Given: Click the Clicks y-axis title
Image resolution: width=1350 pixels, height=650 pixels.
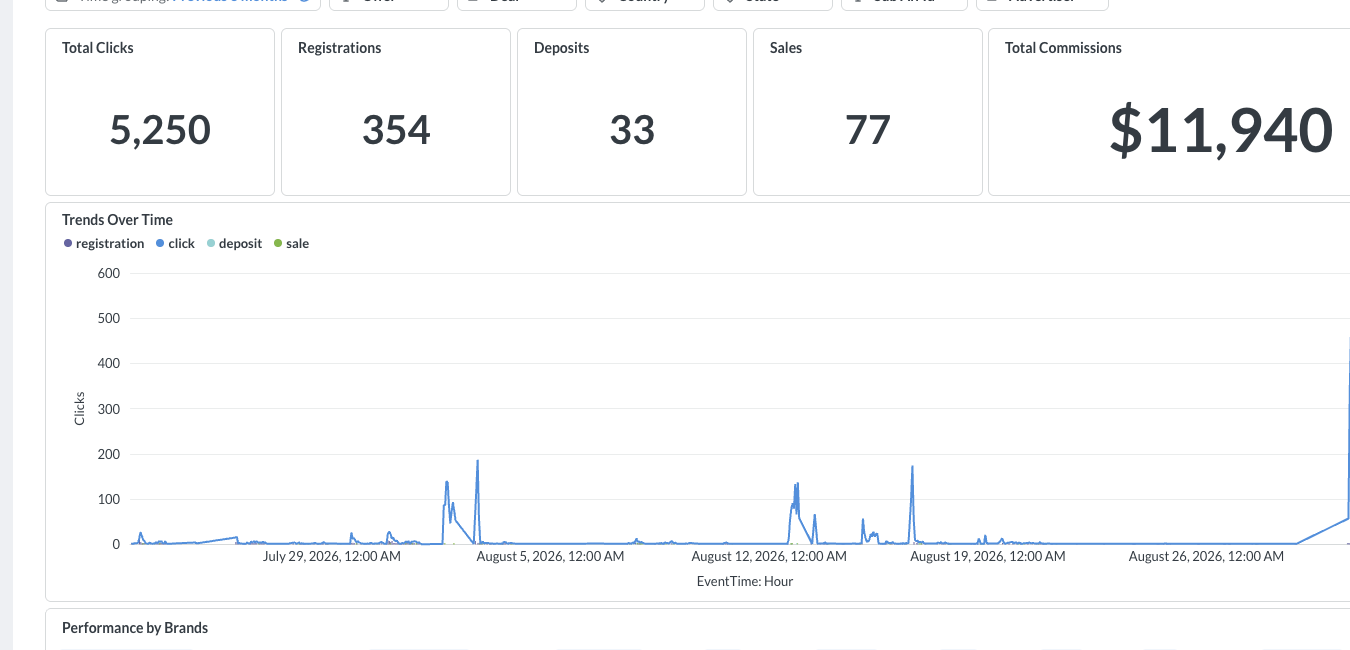Looking at the screenshot, I should (x=80, y=409).
